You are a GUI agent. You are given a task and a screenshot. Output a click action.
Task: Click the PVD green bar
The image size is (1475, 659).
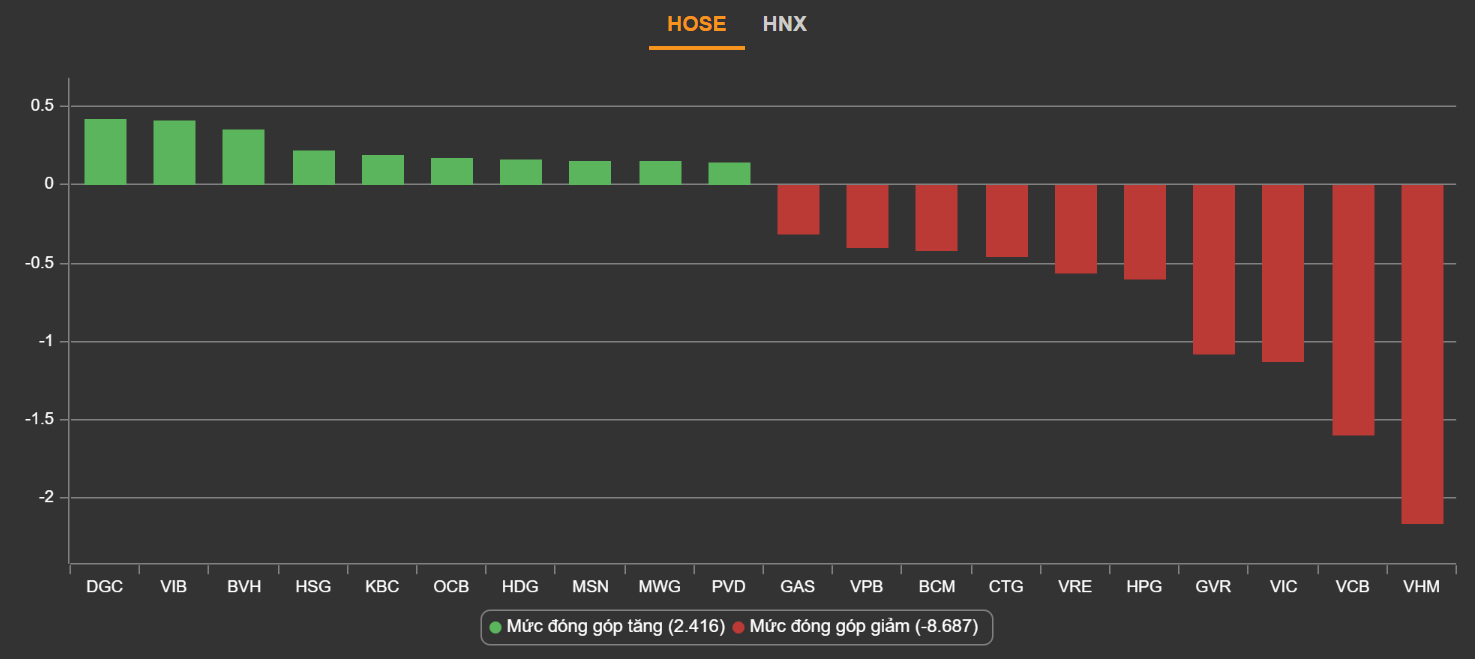[x=729, y=174]
